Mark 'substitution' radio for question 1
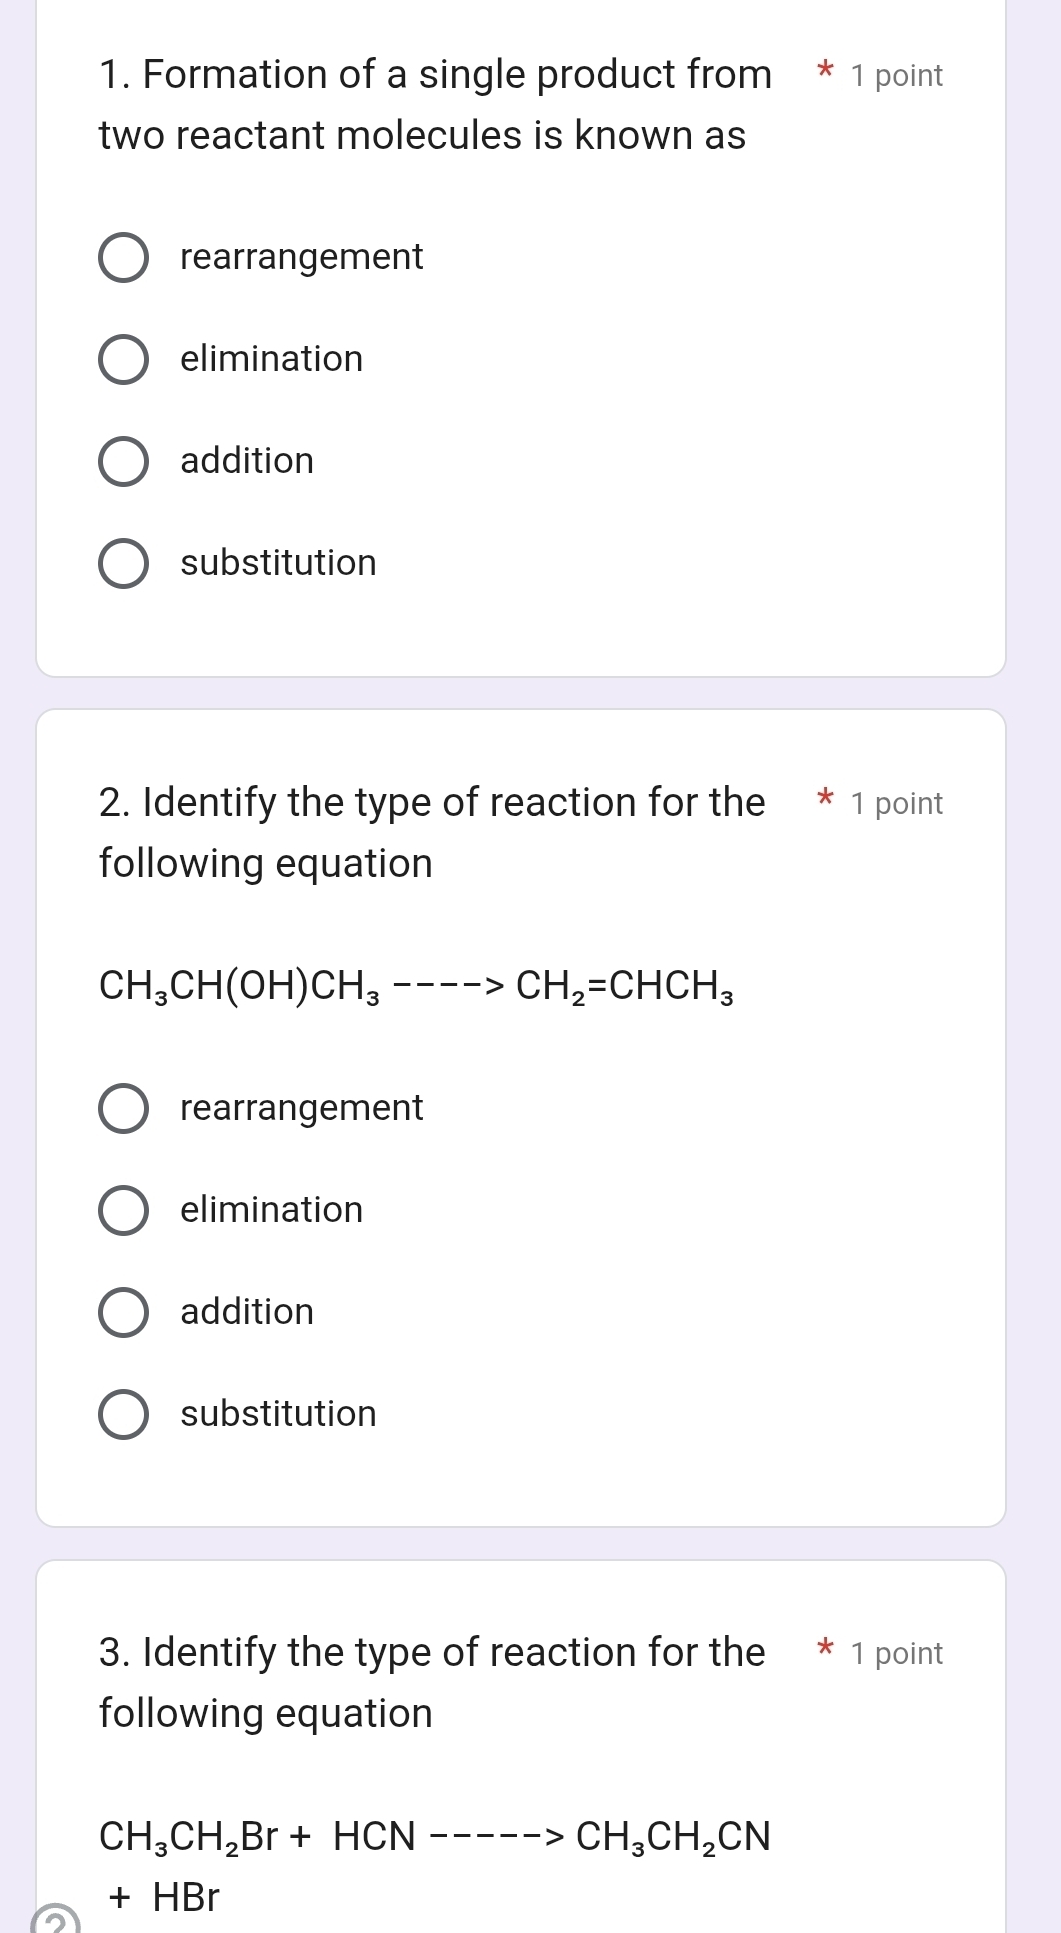The image size is (1061, 1933). tap(124, 564)
